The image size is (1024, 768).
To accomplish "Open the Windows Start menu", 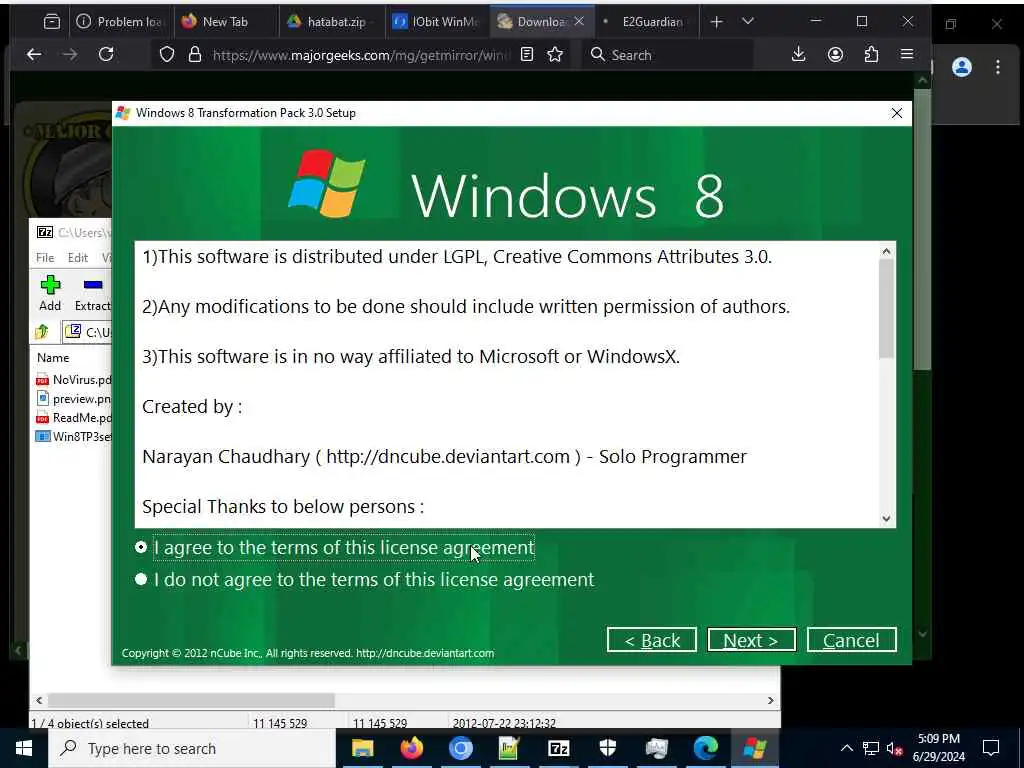I will 24,748.
